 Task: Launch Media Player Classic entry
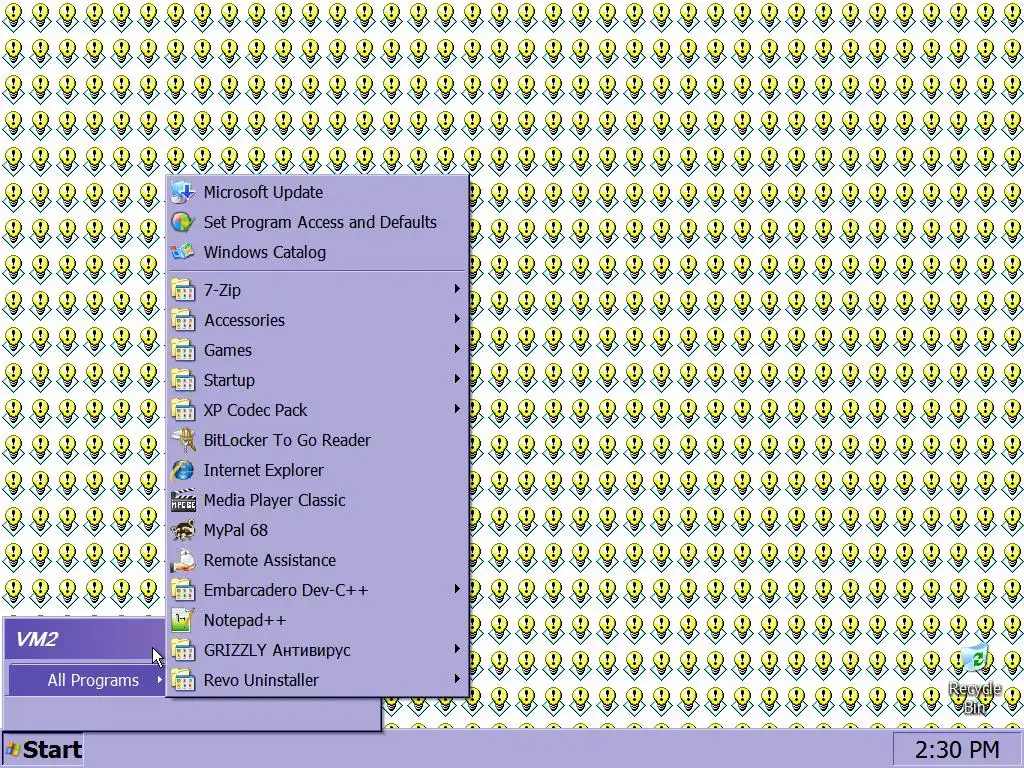tap(318, 500)
